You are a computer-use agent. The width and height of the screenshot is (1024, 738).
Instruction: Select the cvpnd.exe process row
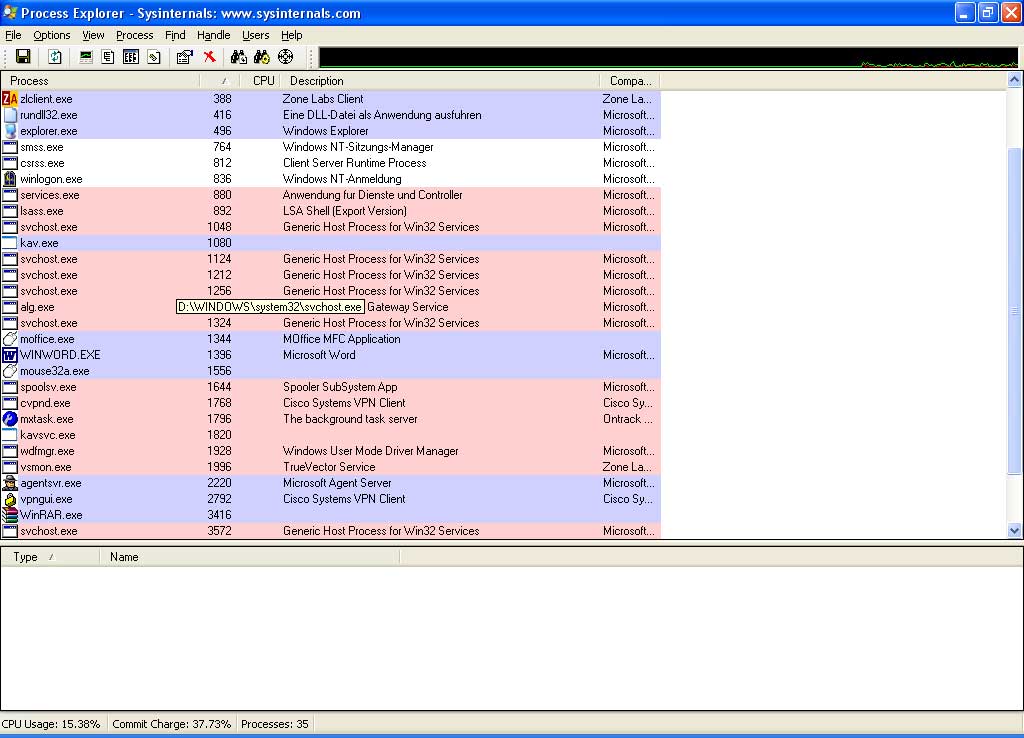point(330,403)
